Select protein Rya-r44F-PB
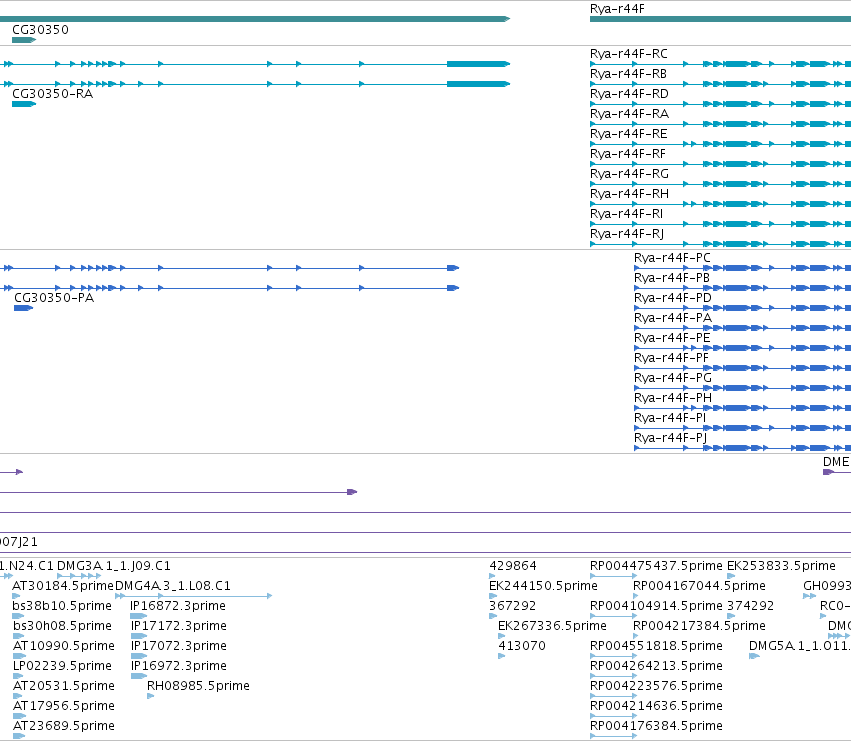 pos(671,278)
